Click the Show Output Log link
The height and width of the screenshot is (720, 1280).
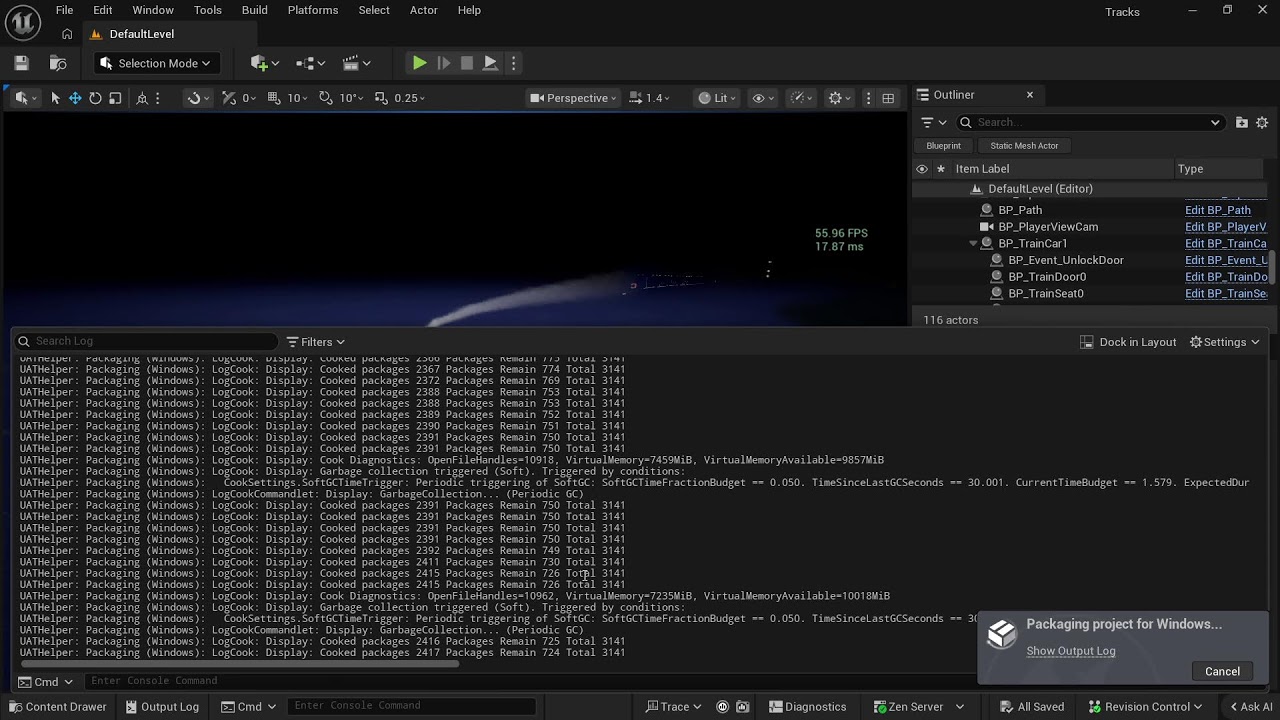(x=1071, y=651)
